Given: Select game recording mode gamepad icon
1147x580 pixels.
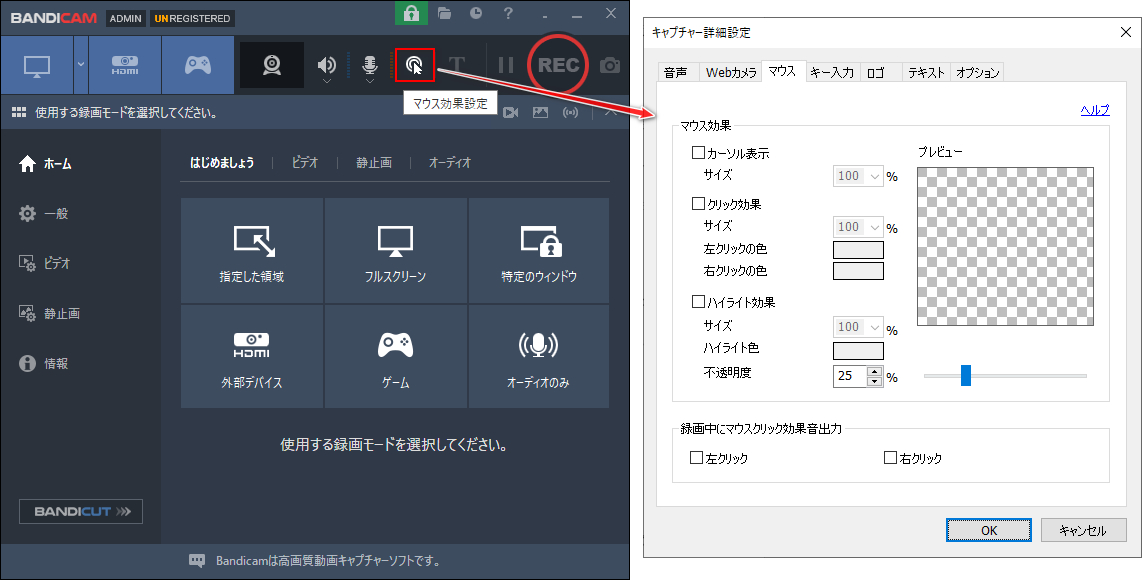Looking at the screenshot, I should tap(198, 65).
